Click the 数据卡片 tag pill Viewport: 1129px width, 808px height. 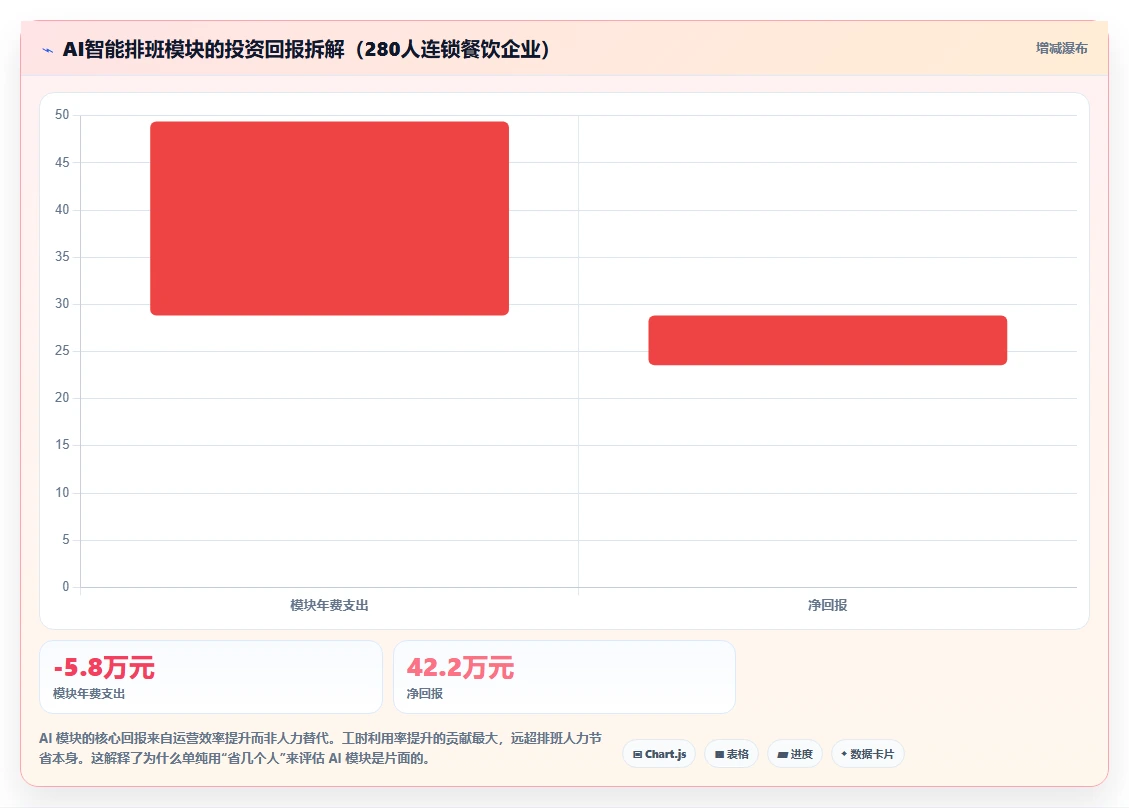click(x=868, y=754)
